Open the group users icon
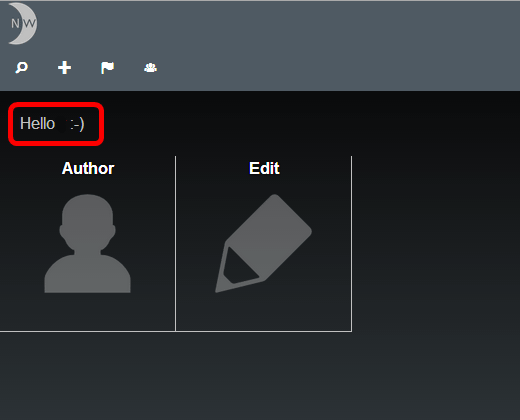 tap(150, 68)
